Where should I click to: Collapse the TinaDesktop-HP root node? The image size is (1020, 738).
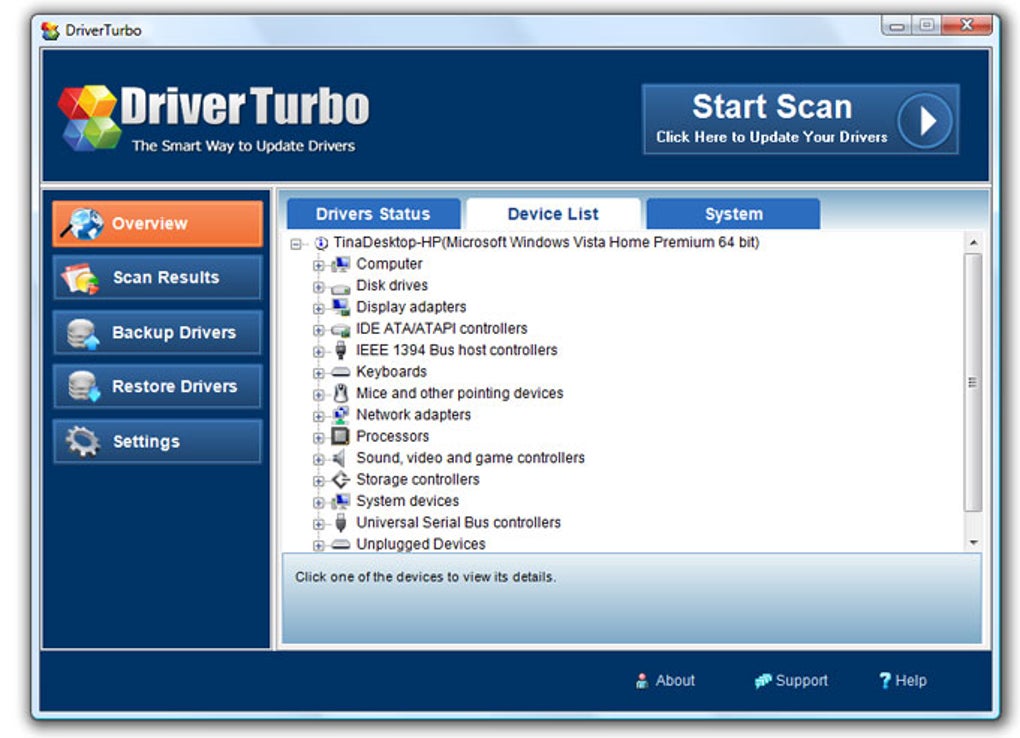[x=296, y=245]
